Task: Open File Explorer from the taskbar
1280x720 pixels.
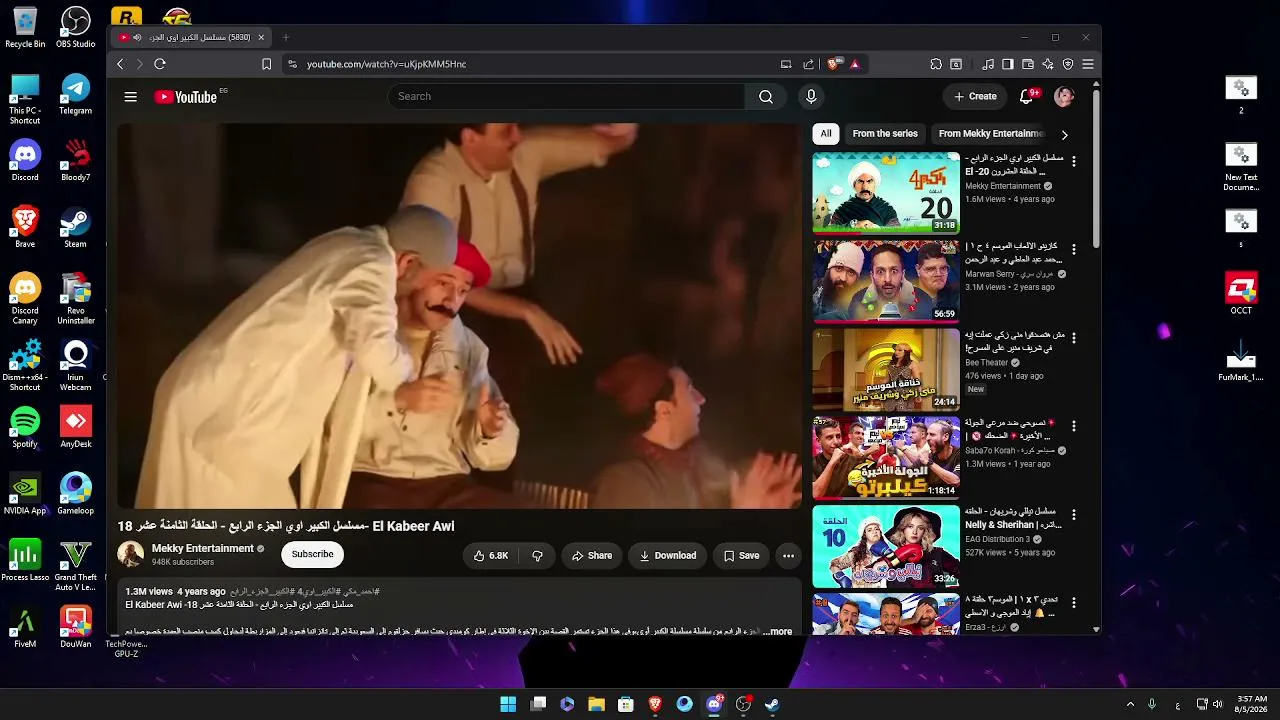Action: (596, 704)
